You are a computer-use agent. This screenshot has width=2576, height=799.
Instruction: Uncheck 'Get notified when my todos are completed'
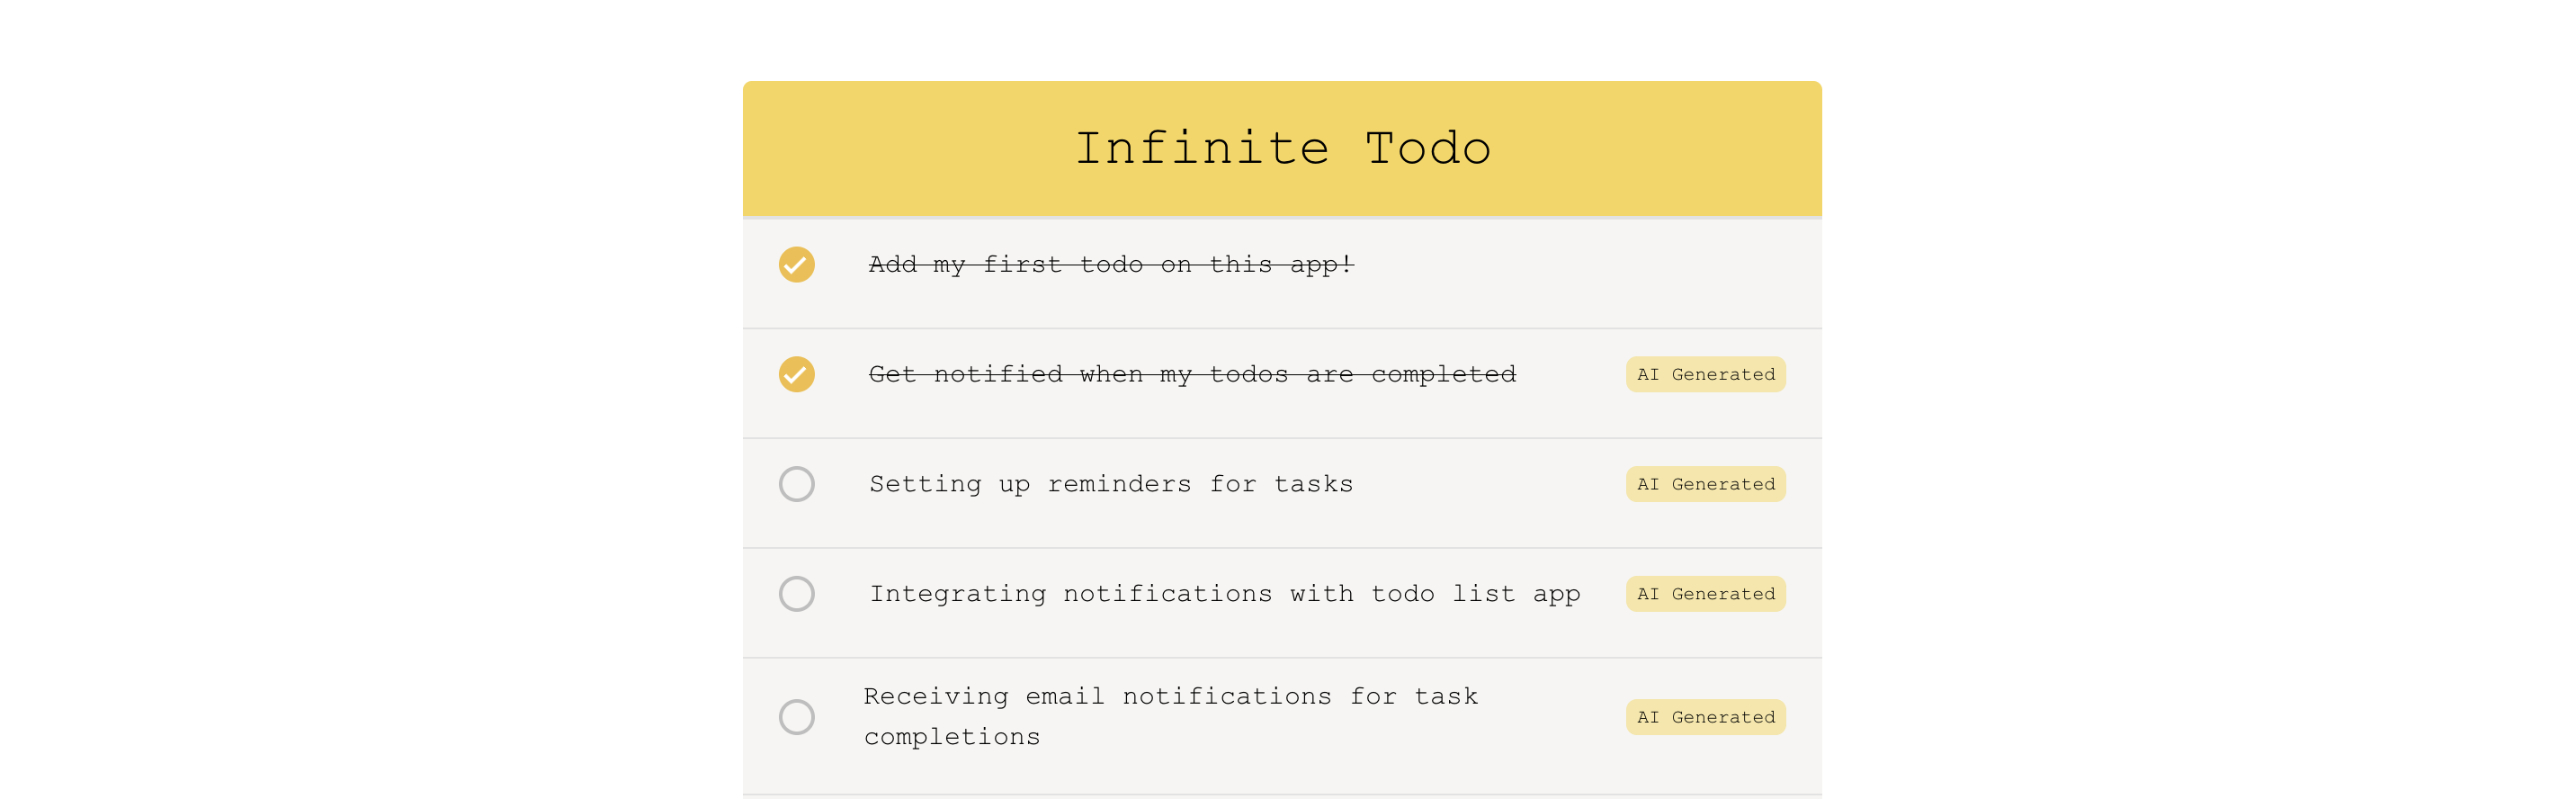796,374
